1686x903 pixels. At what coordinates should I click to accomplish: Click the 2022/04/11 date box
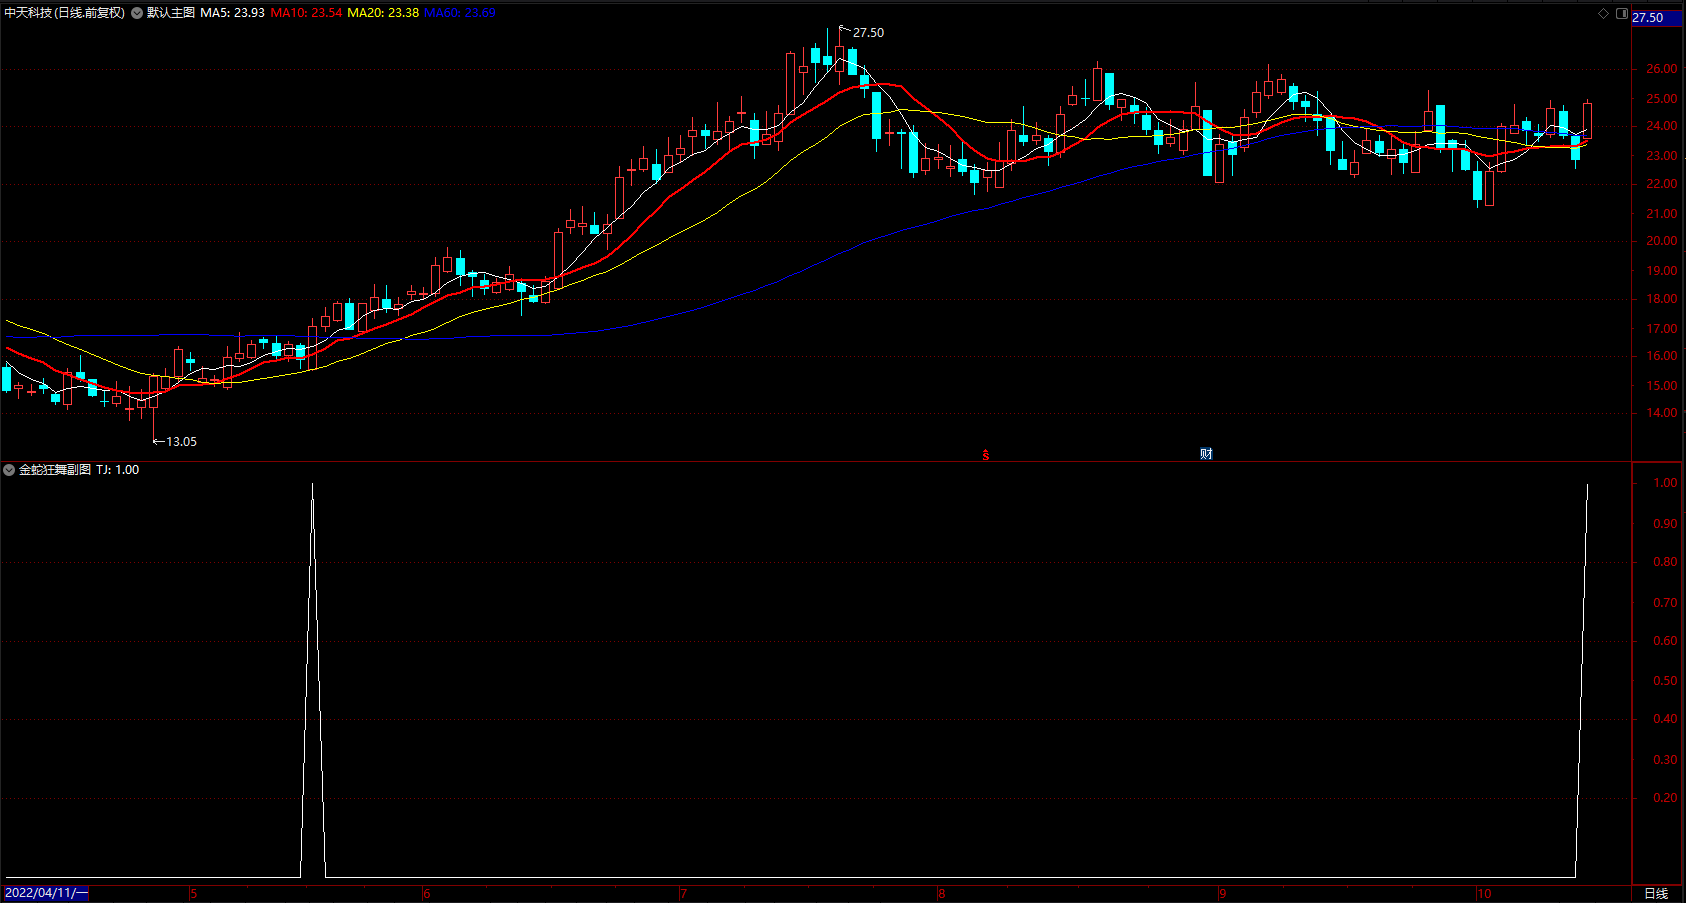[x=46, y=893]
